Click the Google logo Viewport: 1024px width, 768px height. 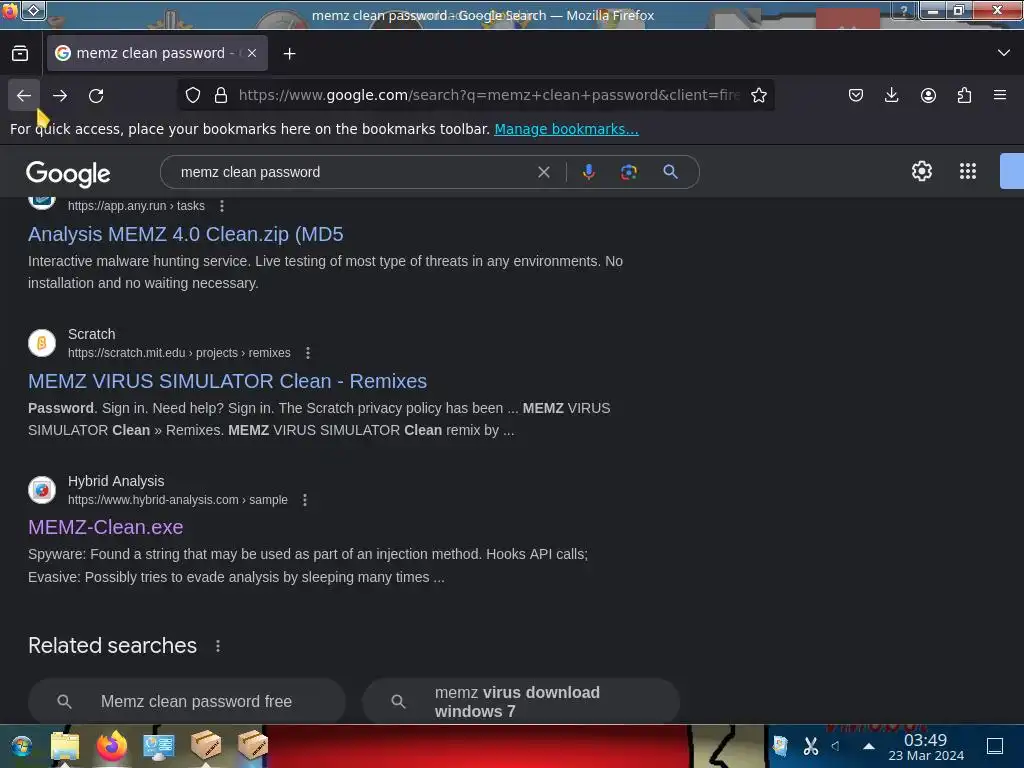(x=68, y=173)
